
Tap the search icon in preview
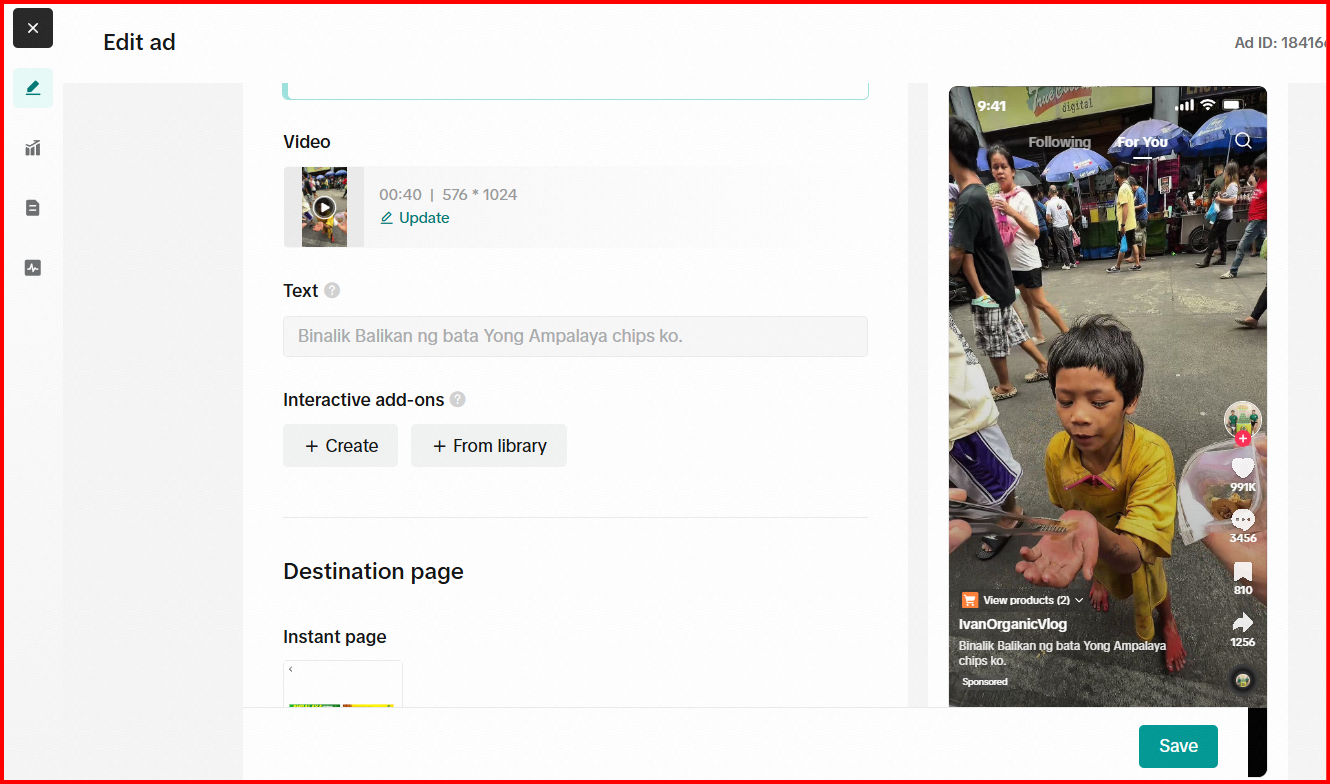point(1243,141)
